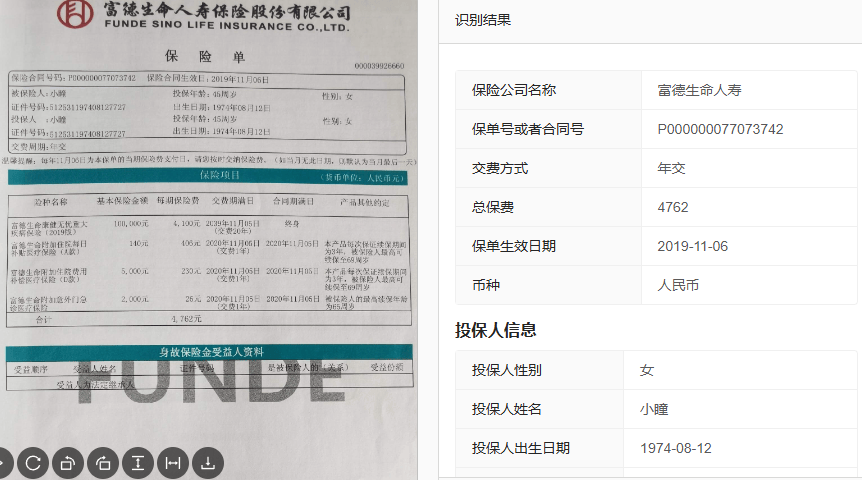Click the 识别结果 header
This screenshot has width=862, height=480.
point(483,20)
